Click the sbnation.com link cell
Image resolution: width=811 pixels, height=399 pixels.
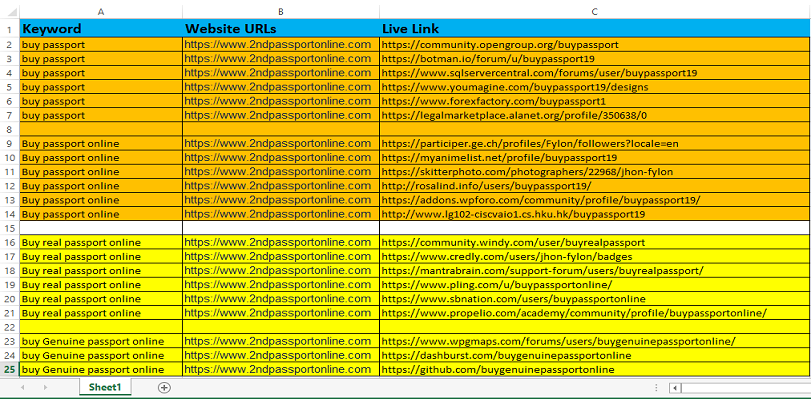pyautogui.click(x=595, y=299)
